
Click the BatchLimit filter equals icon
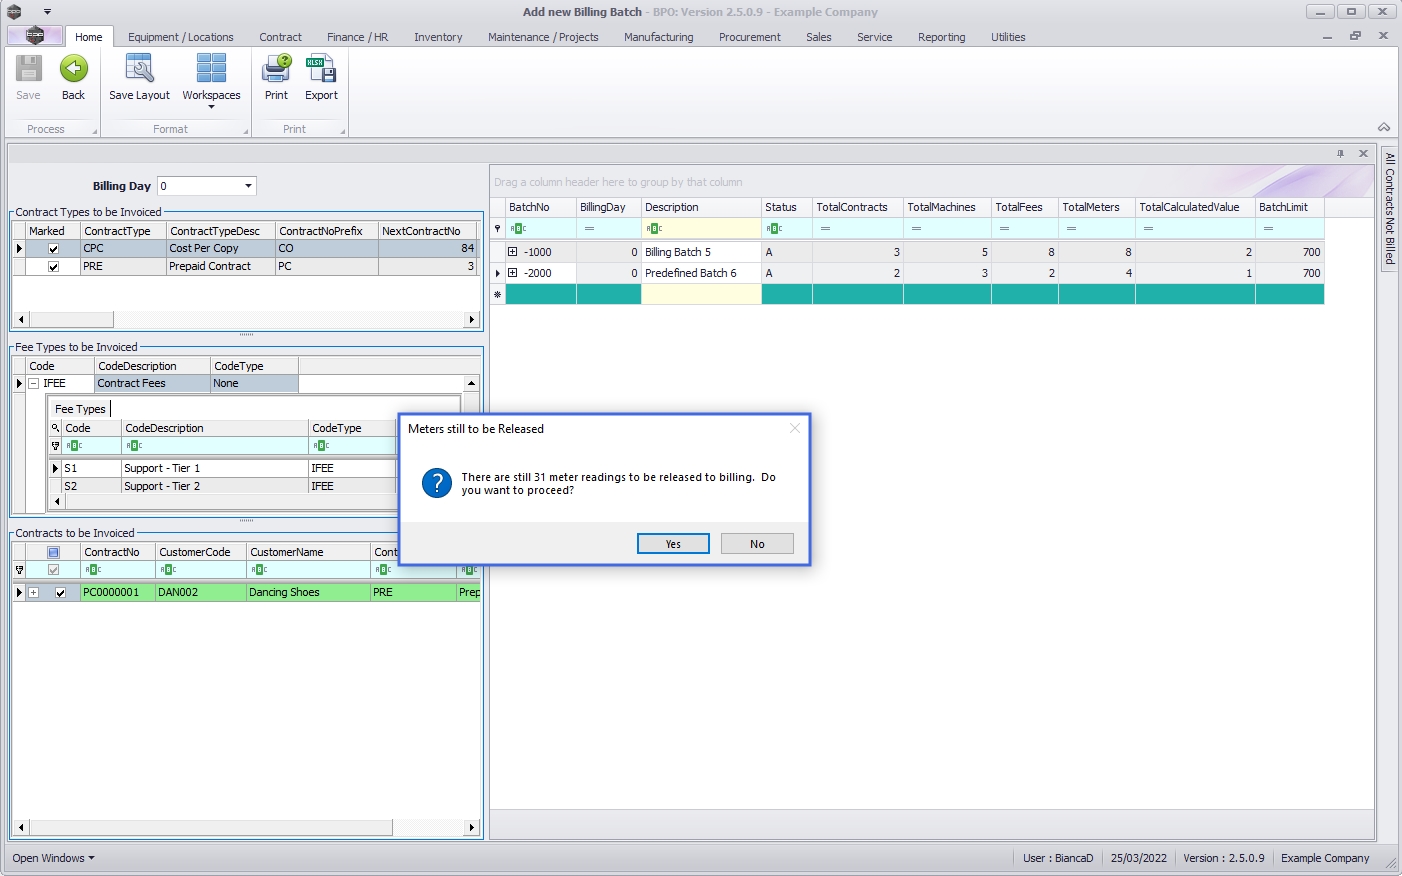(x=1268, y=229)
